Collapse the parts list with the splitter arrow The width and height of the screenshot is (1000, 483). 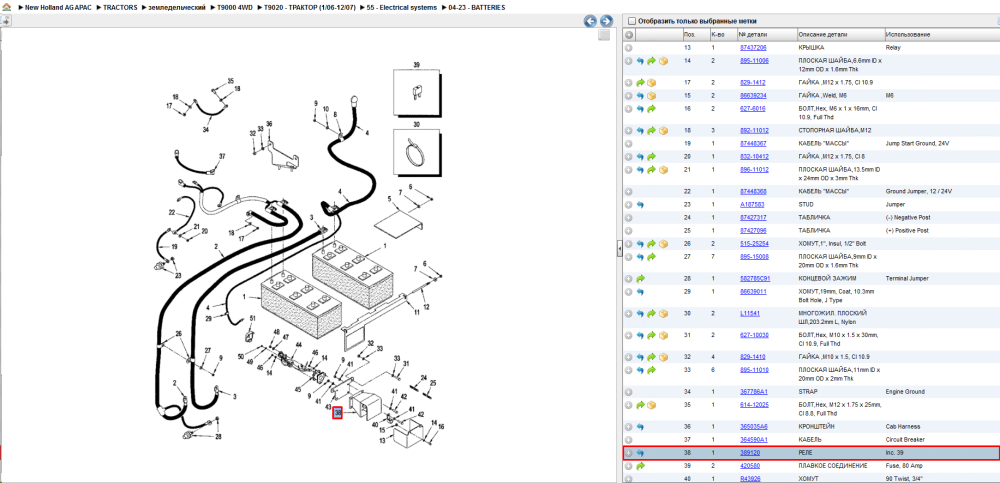[619, 249]
